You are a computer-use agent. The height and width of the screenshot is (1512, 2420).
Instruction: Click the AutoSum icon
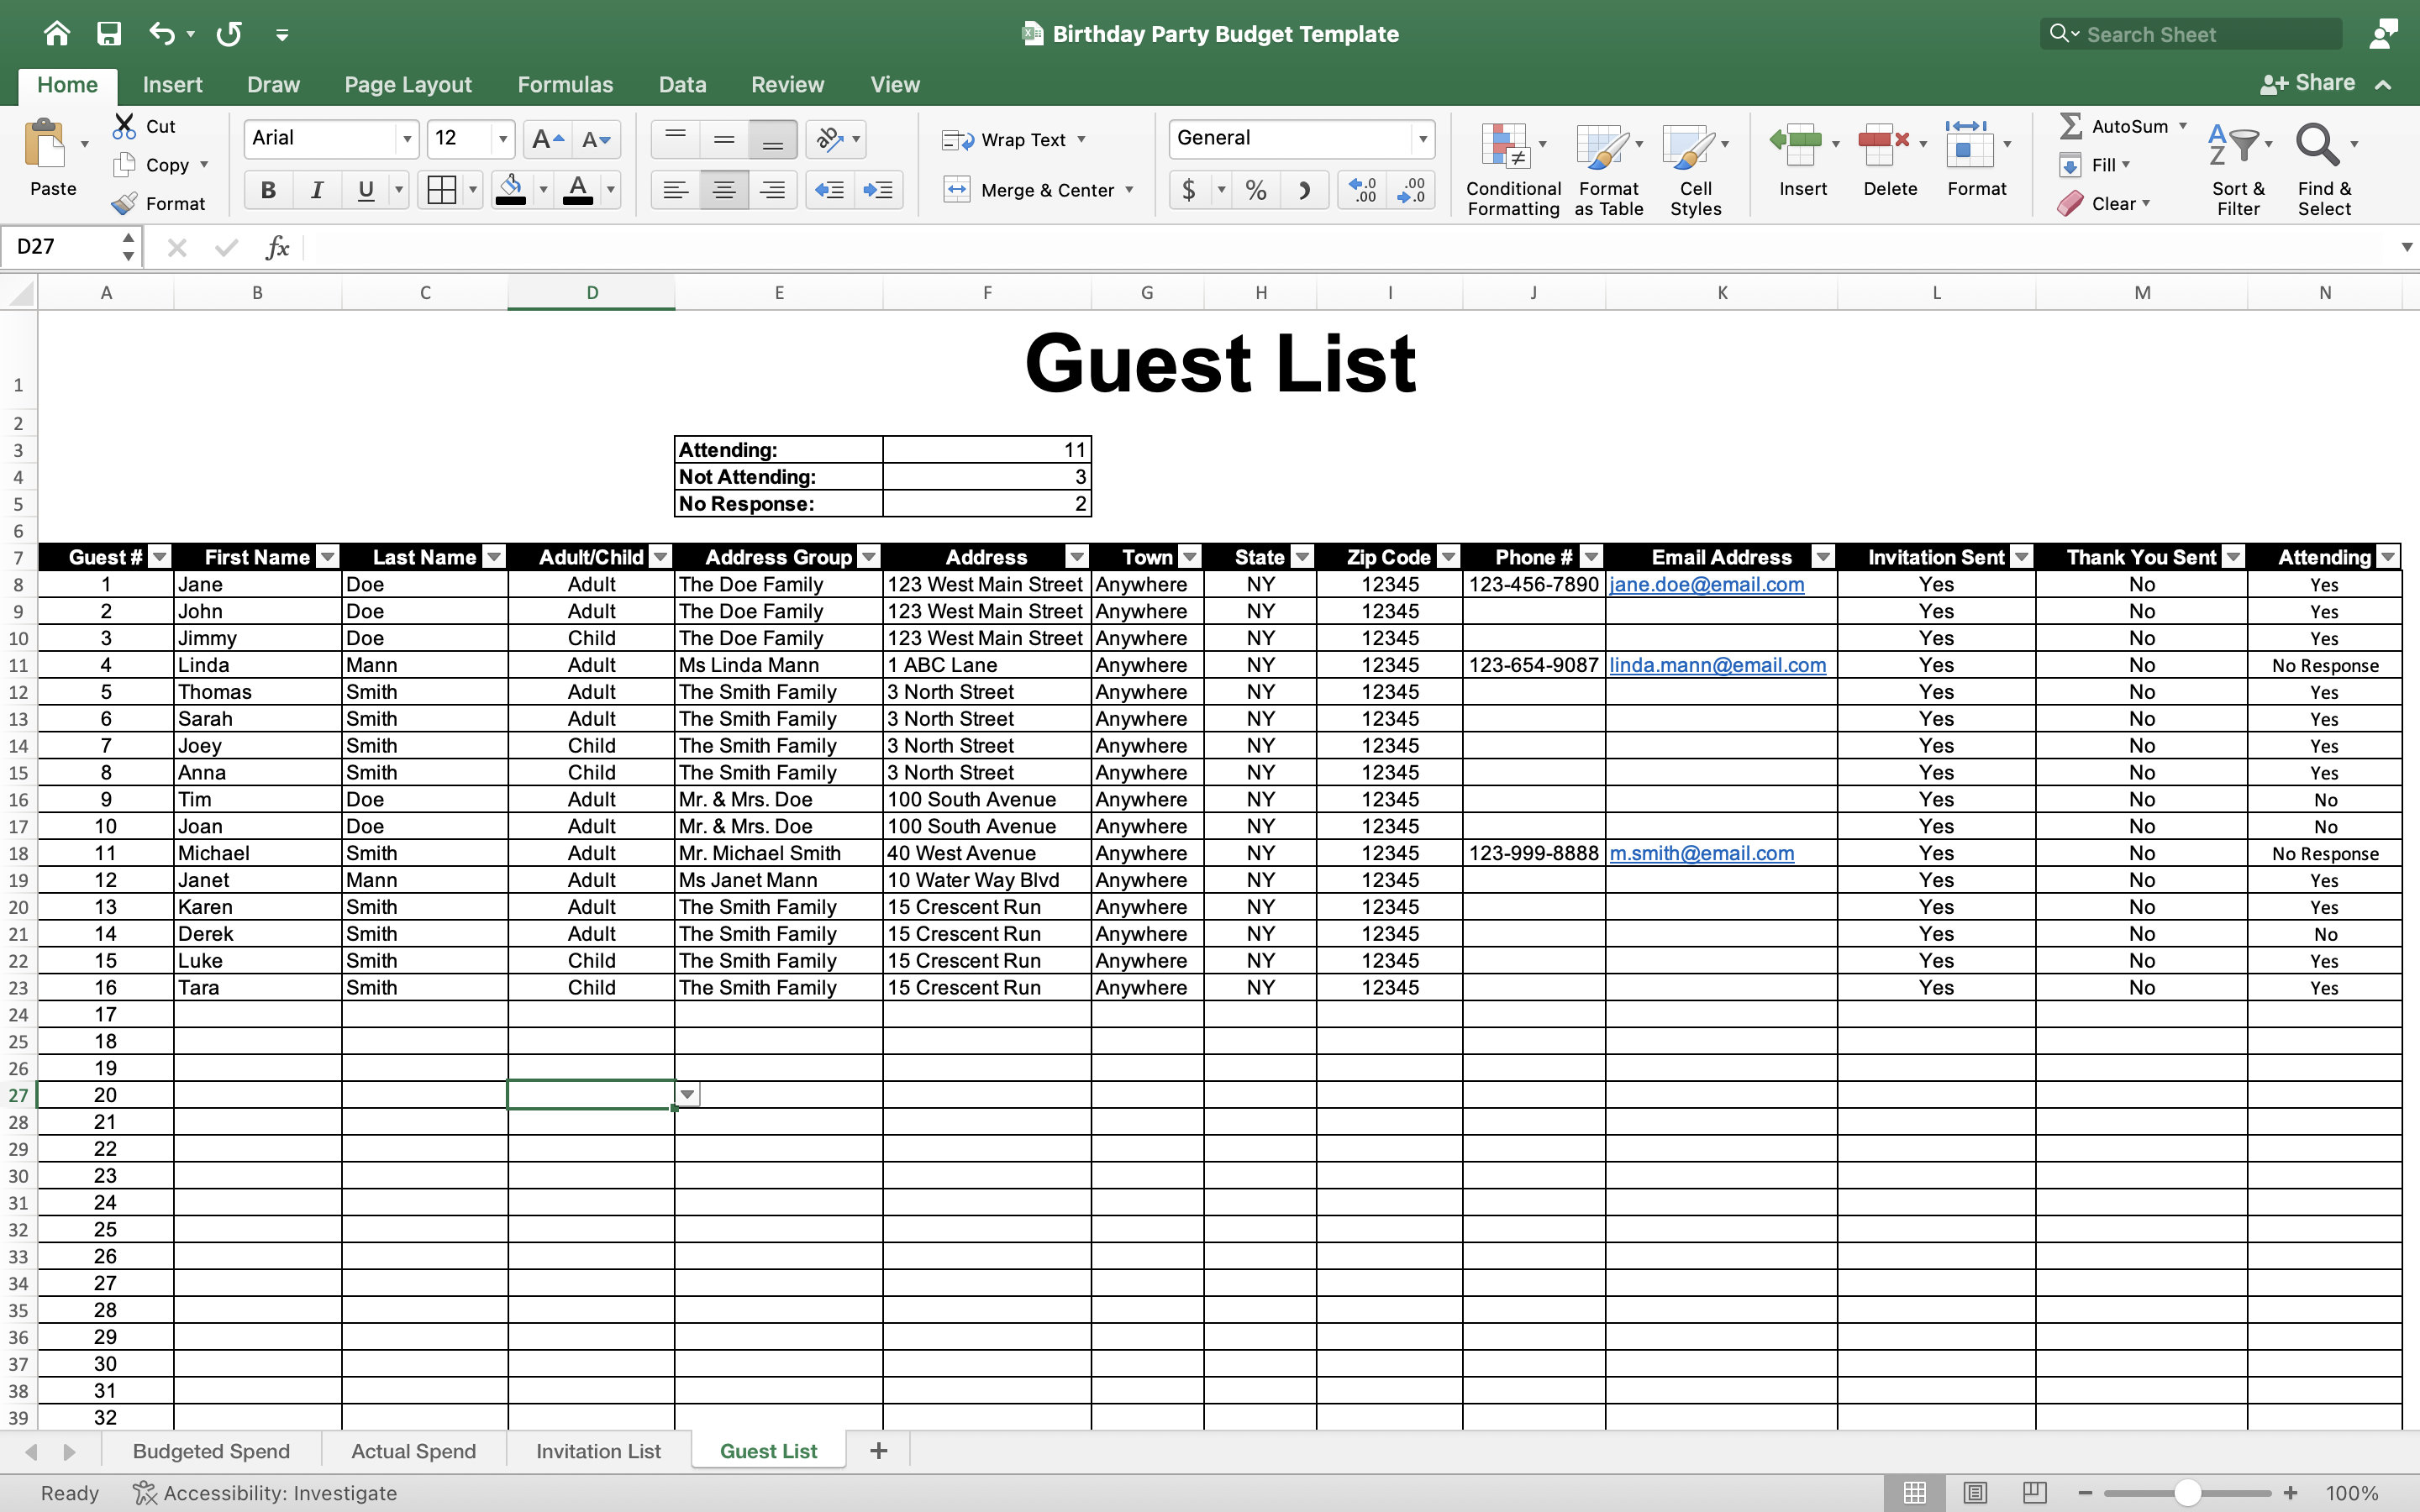[x=2071, y=125]
